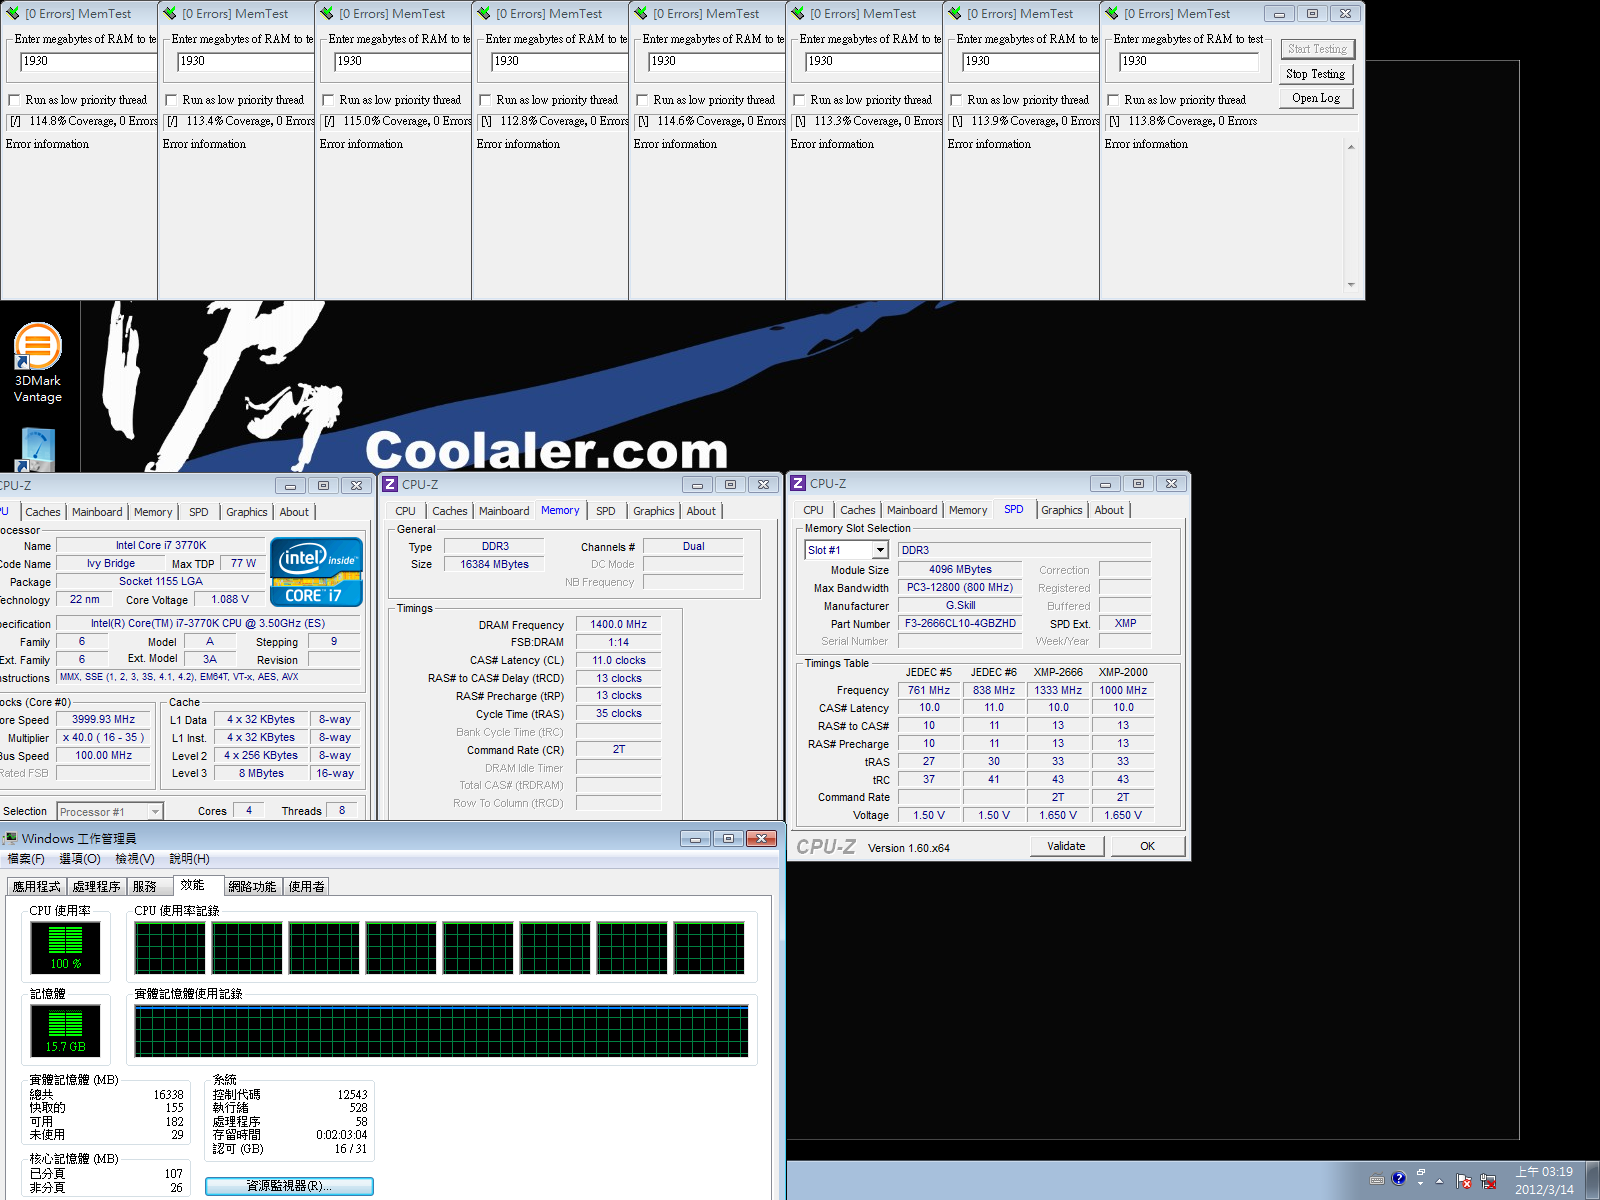Click the CPU-Z logo icon in the SPD window title bar

(798, 483)
